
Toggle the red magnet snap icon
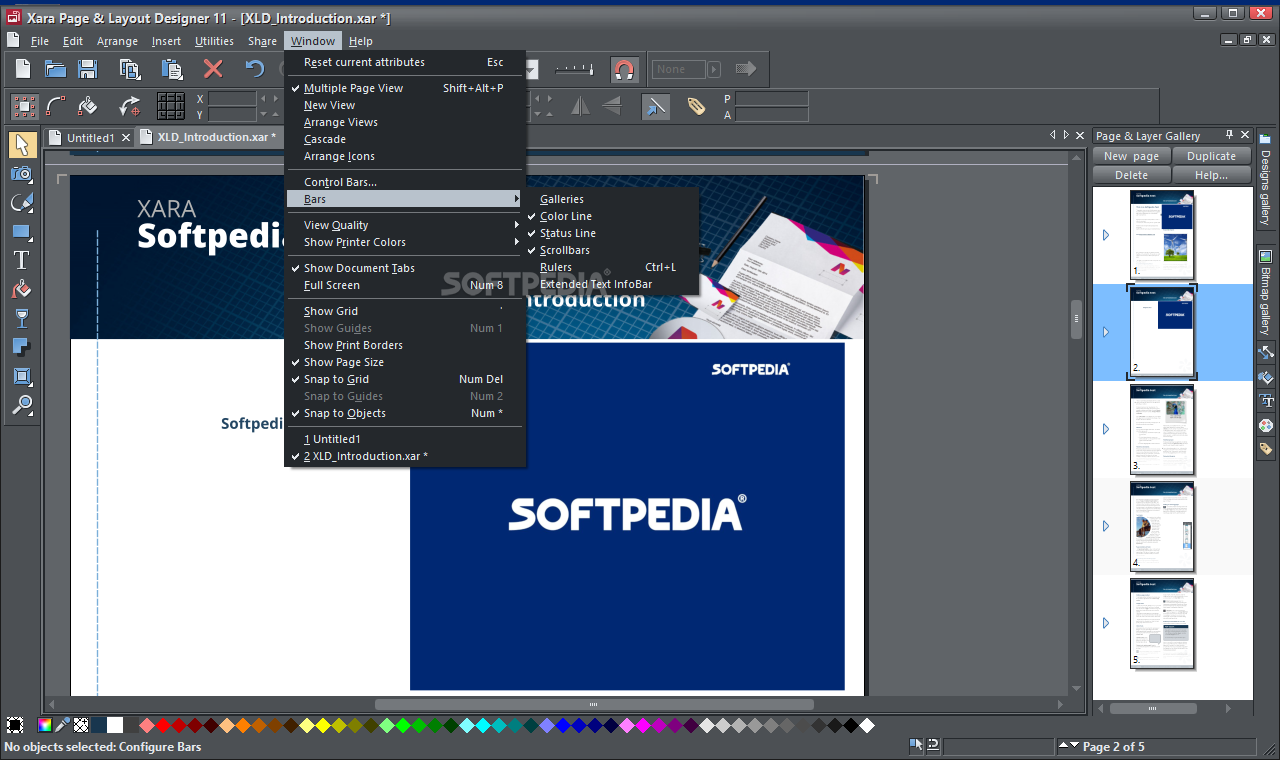(624, 69)
